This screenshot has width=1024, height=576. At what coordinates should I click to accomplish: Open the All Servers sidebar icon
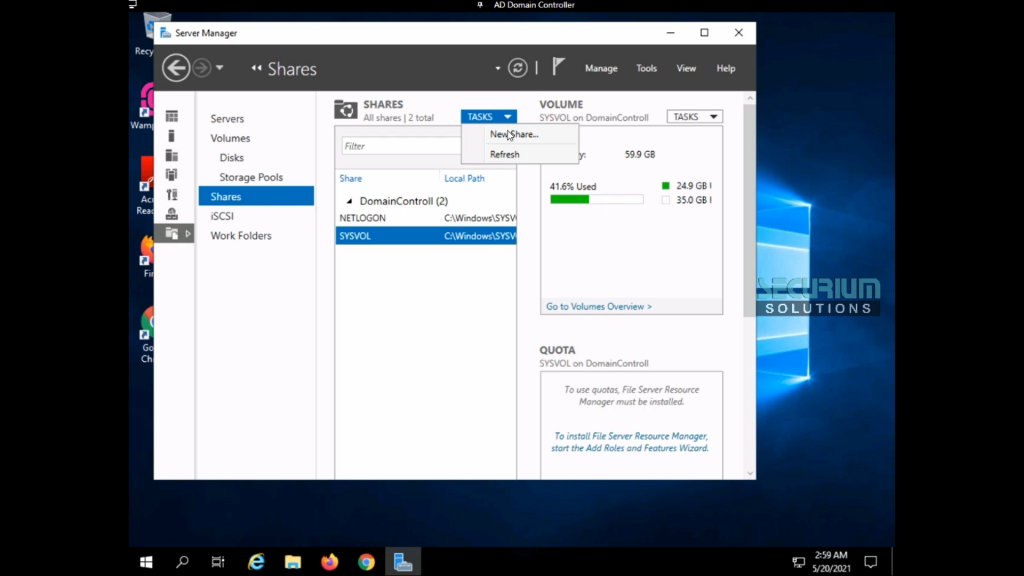tap(172, 155)
